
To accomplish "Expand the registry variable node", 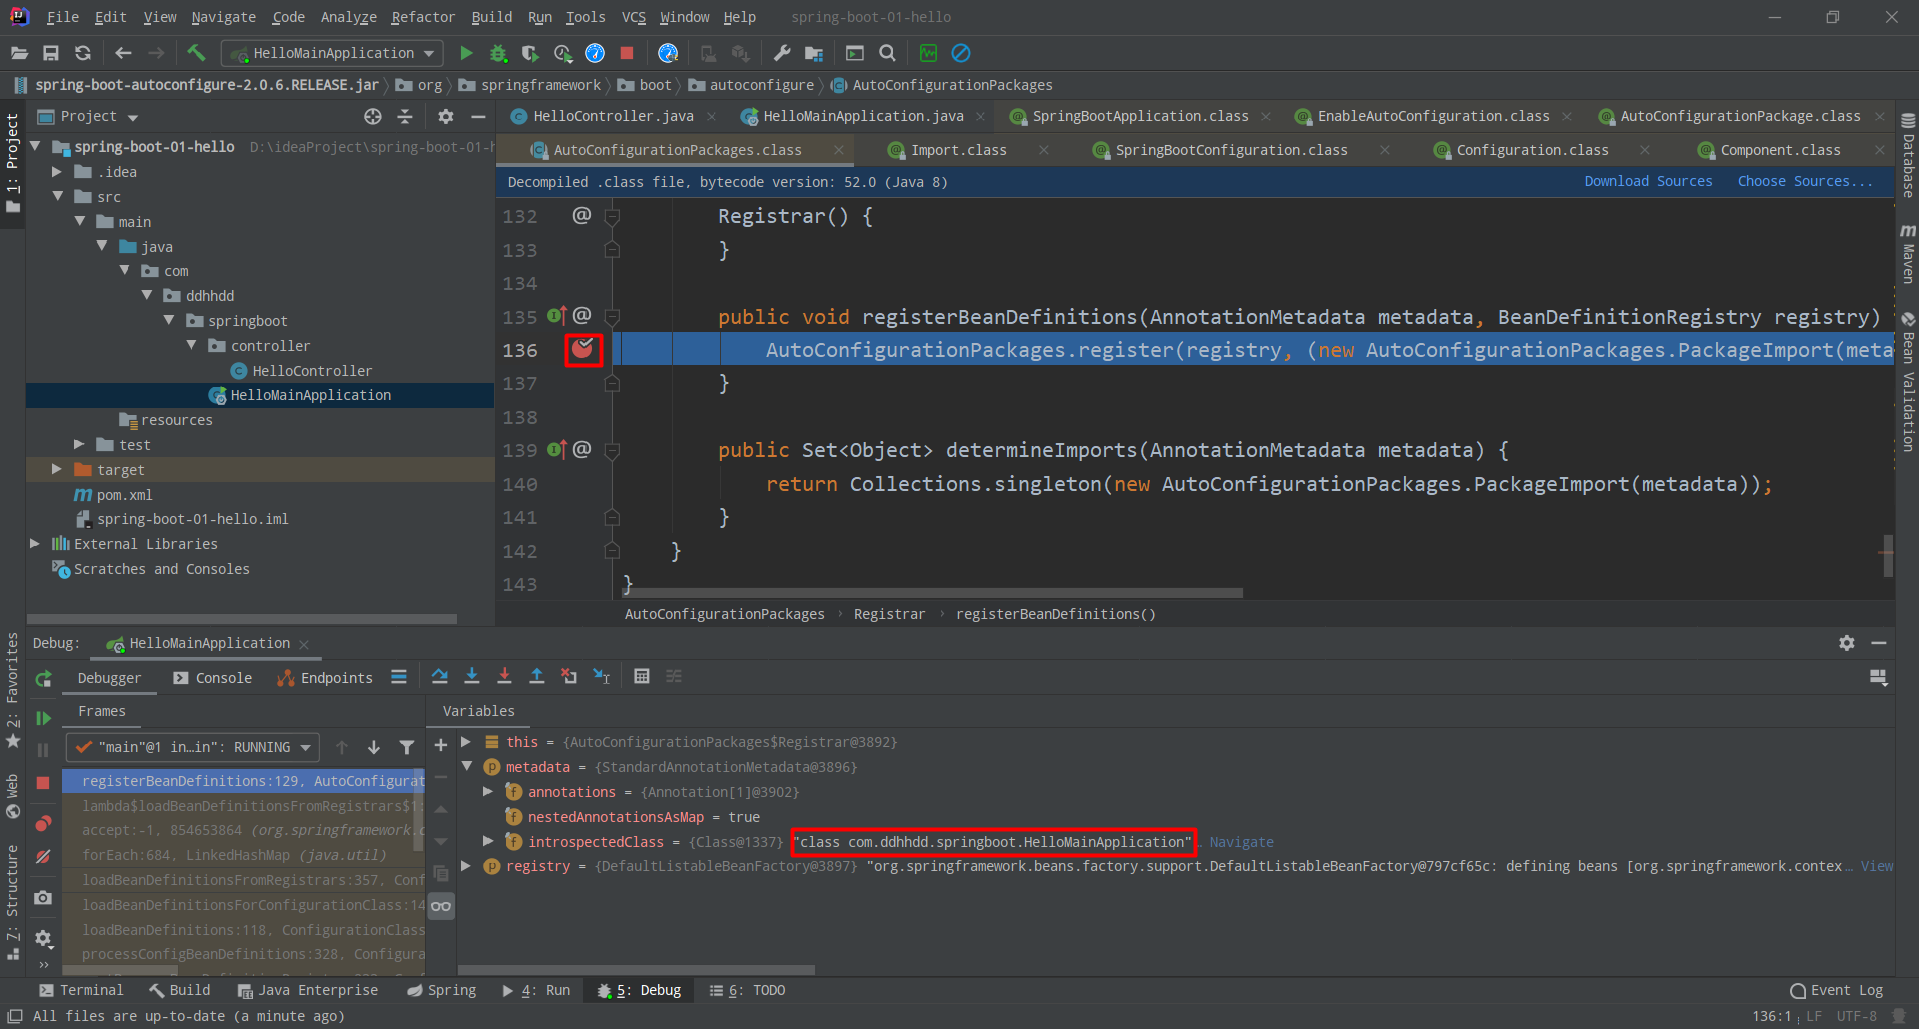I will click(466, 866).
